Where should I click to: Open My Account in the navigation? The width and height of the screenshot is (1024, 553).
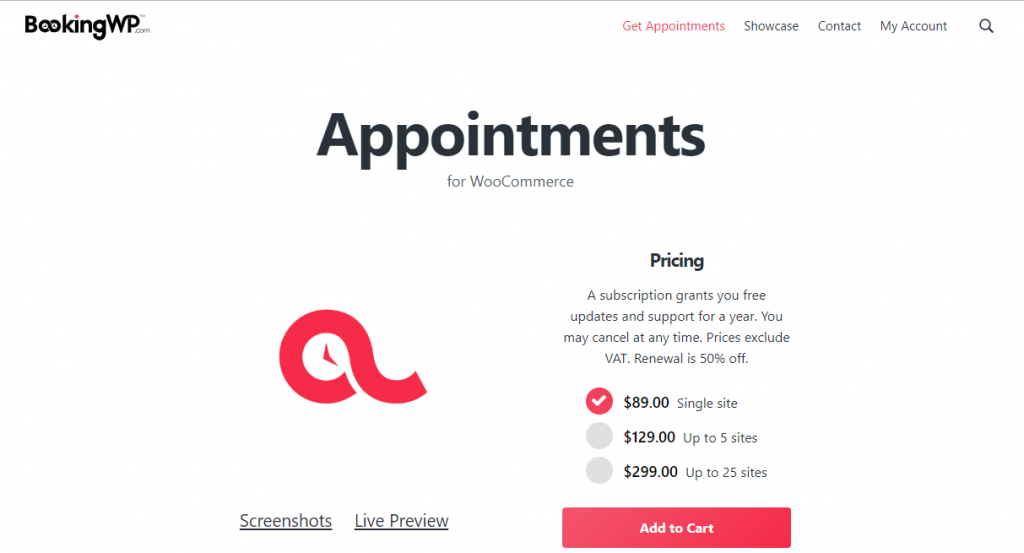tap(913, 27)
